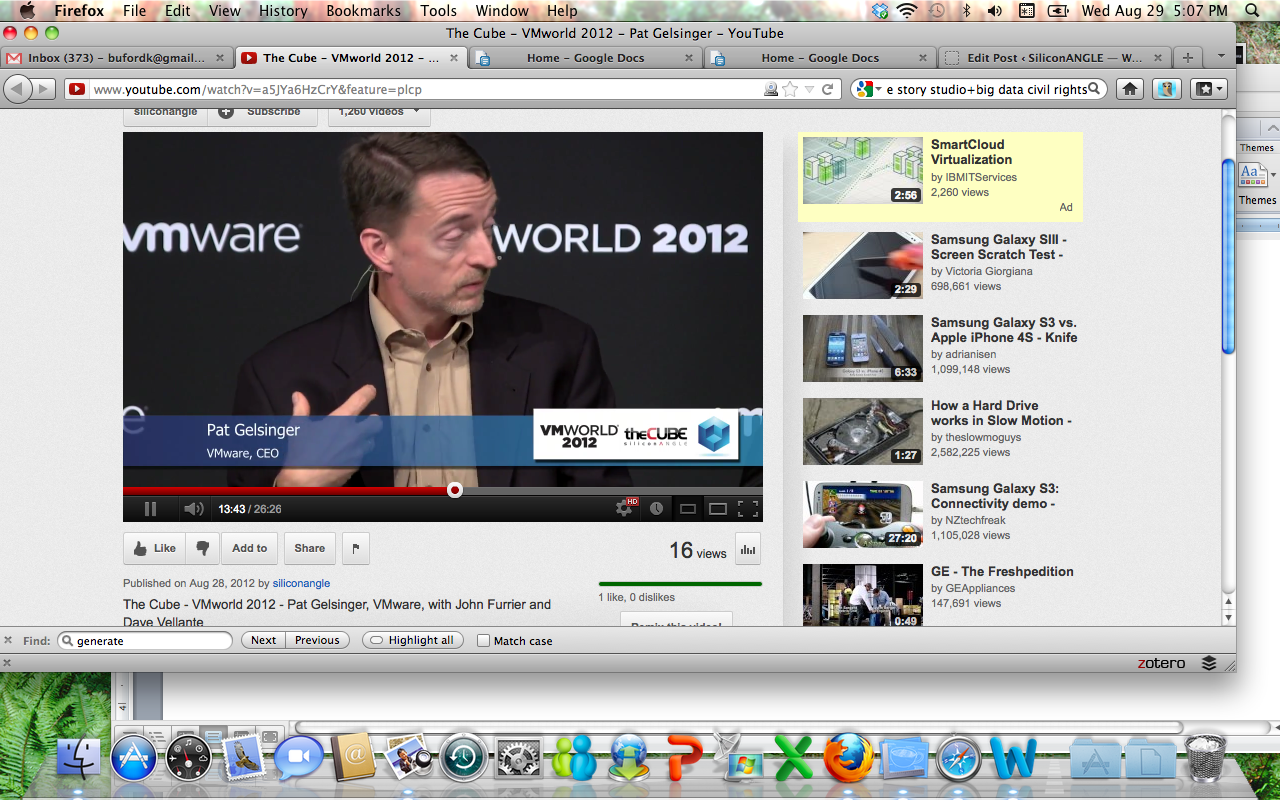Image resolution: width=1280 pixels, height=800 pixels.
Task: Click the Share button
Action: pos(310,548)
